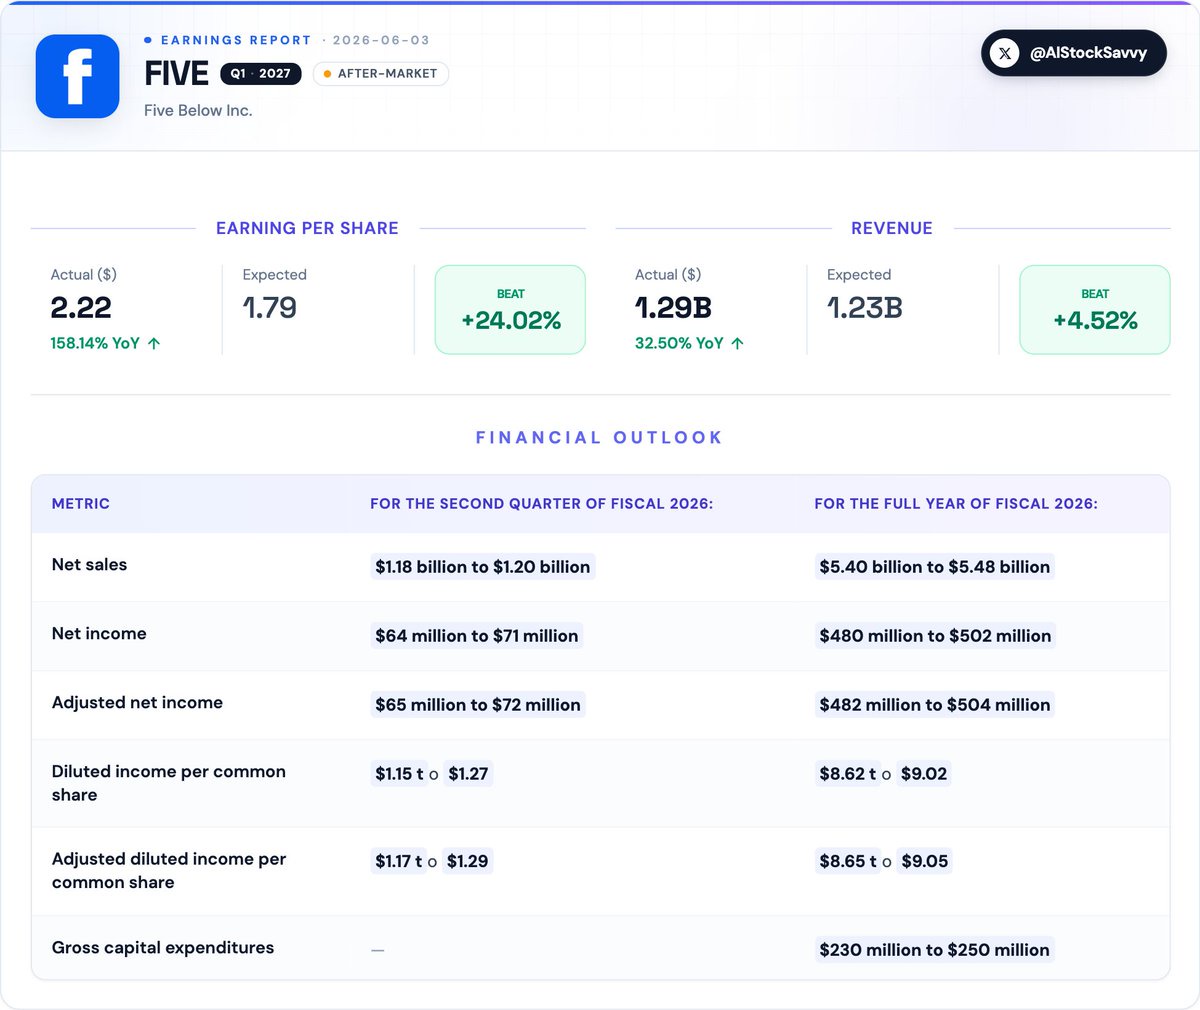The width and height of the screenshot is (1200, 1010).
Task: Click the Net sales row label
Action: (x=90, y=565)
